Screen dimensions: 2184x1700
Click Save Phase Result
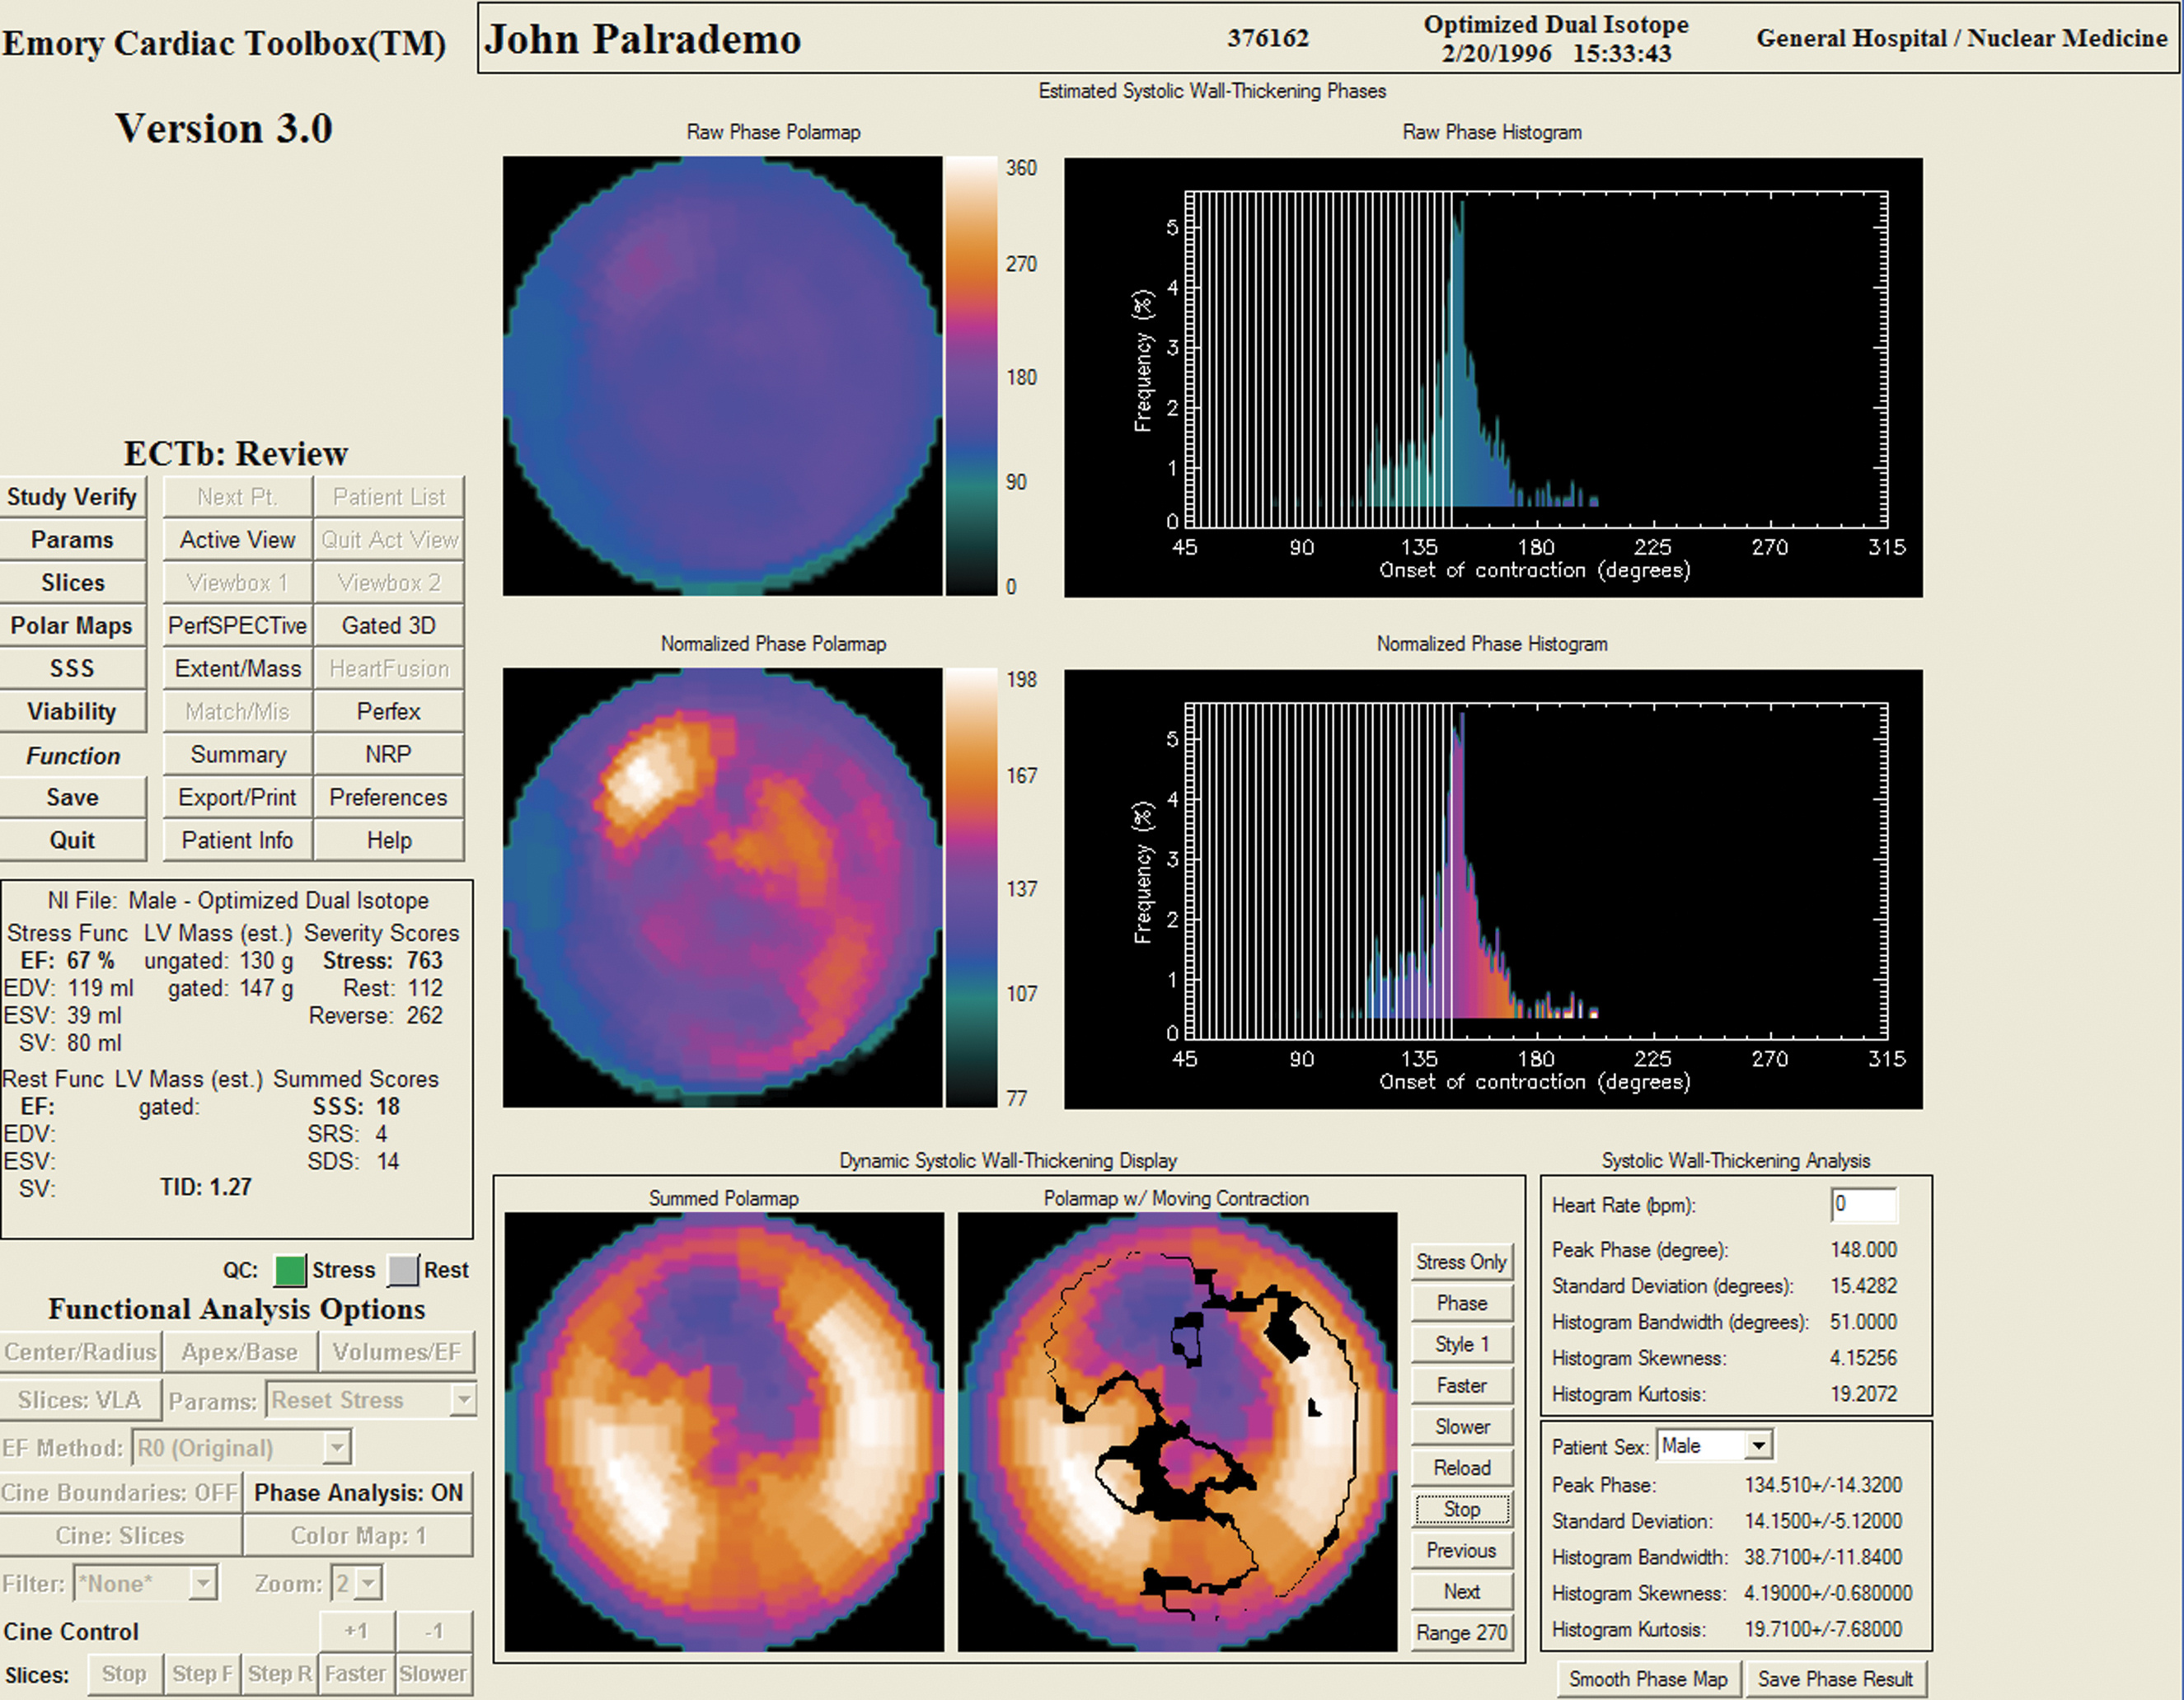coord(1835,1679)
